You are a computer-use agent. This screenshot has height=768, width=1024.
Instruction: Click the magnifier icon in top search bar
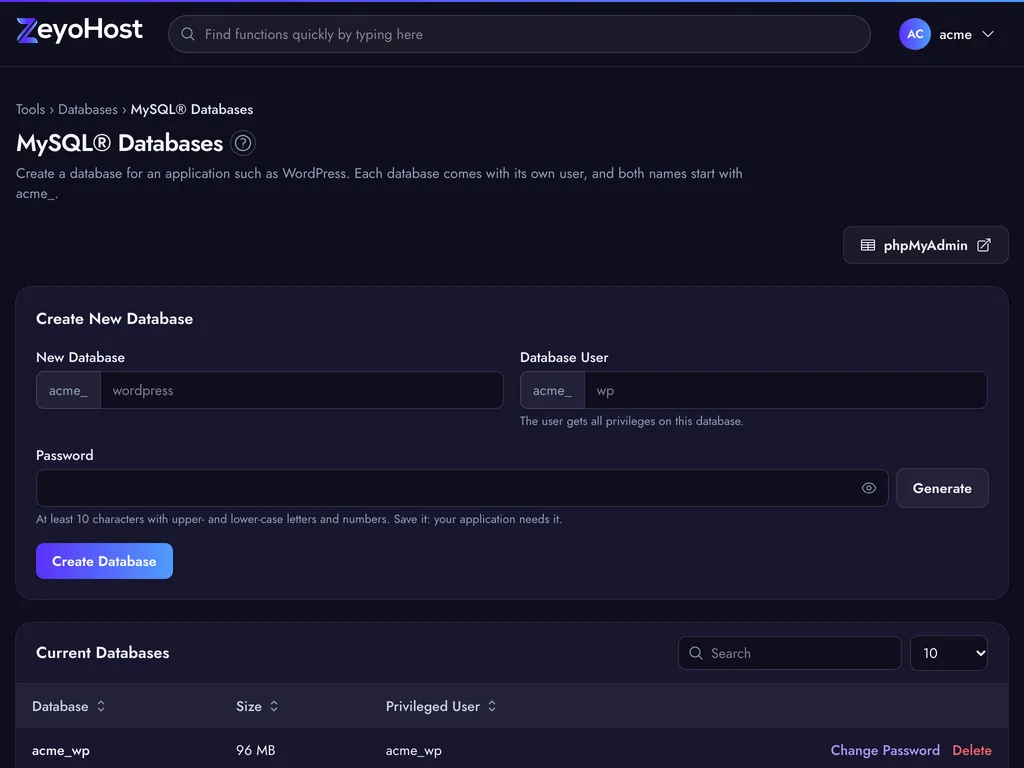tap(188, 34)
